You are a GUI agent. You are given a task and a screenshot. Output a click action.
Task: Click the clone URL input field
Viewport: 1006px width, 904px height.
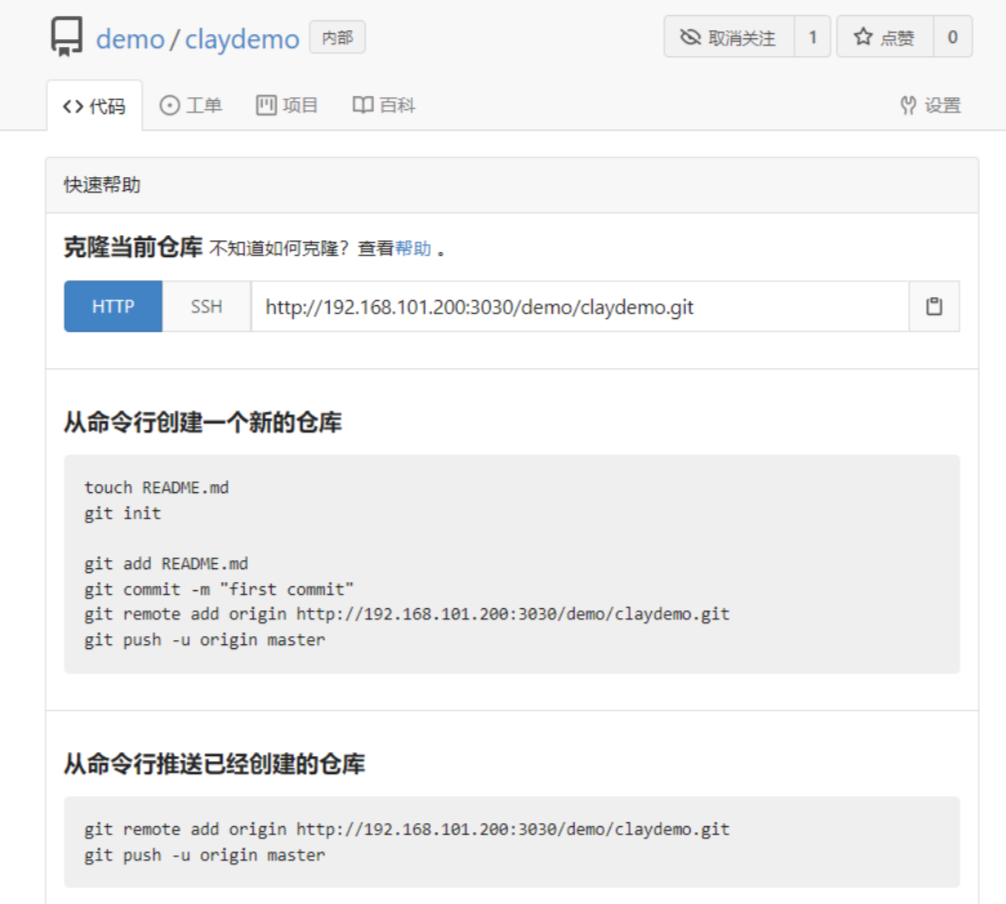coord(580,307)
